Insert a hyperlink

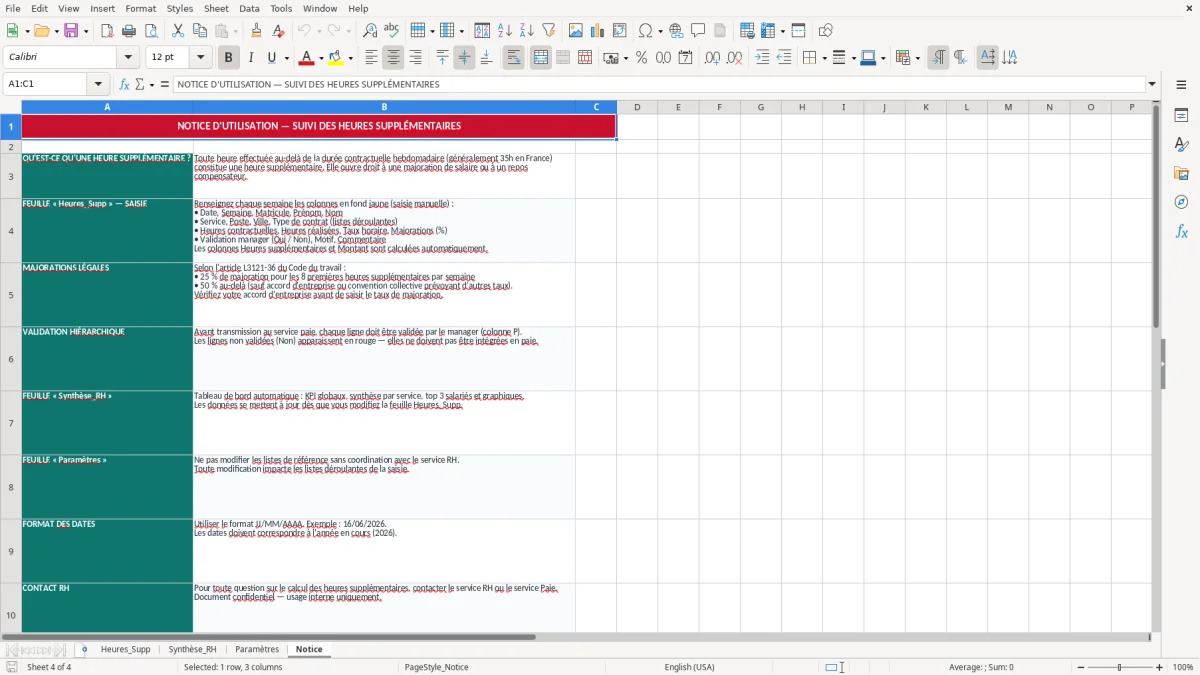coord(676,31)
